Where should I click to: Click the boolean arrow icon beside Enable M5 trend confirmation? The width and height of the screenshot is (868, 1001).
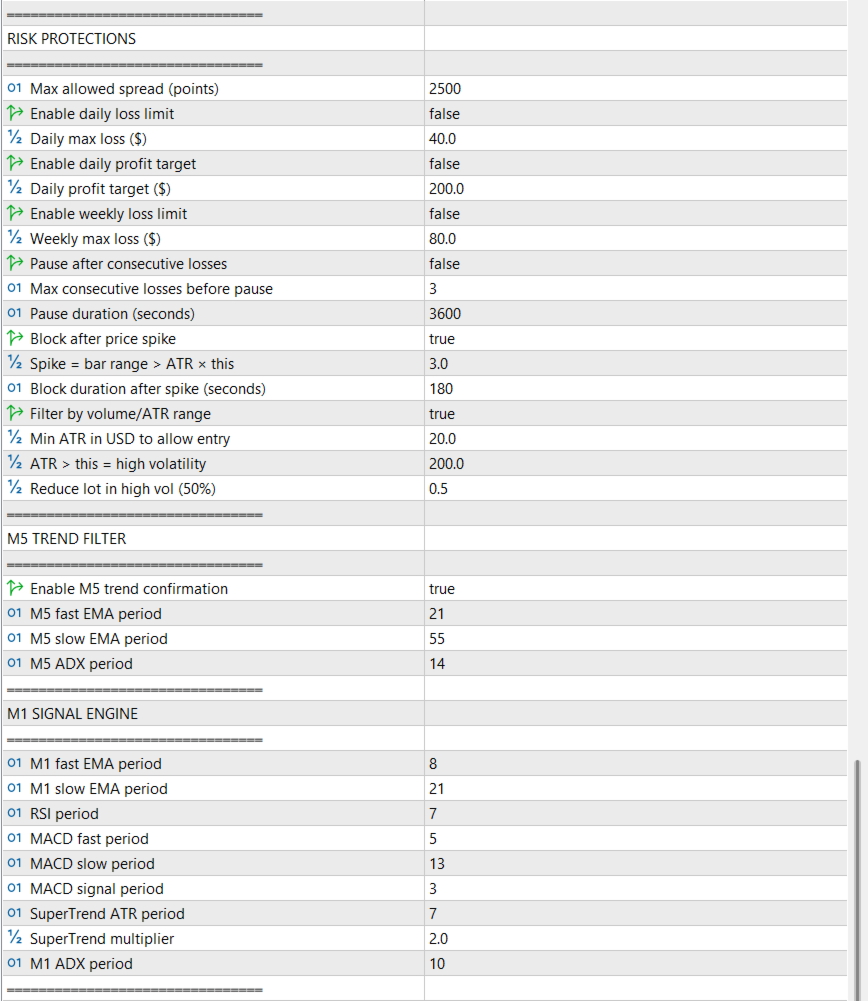pyautogui.click(x=14, y=589)
